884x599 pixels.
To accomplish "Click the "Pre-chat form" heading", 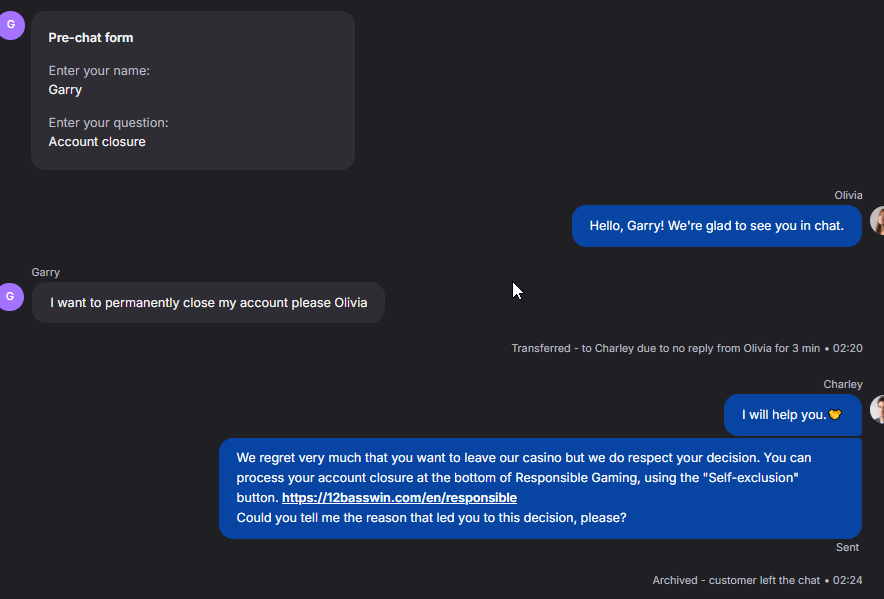I will point(91,37).
